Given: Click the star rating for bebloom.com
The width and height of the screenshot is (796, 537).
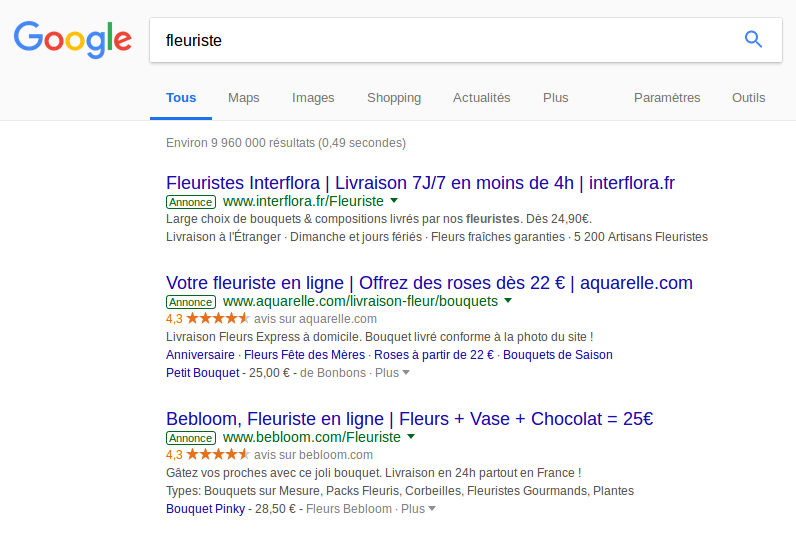Looking at the screenshot, I should coord(217,455).
